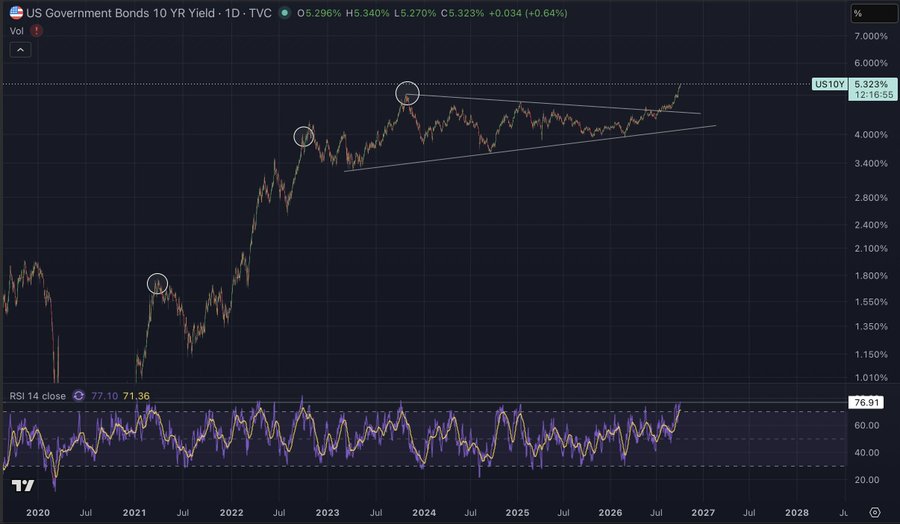
Task: Click the +0.034 (+0.64%) change value
Action: tap(528, 13)
